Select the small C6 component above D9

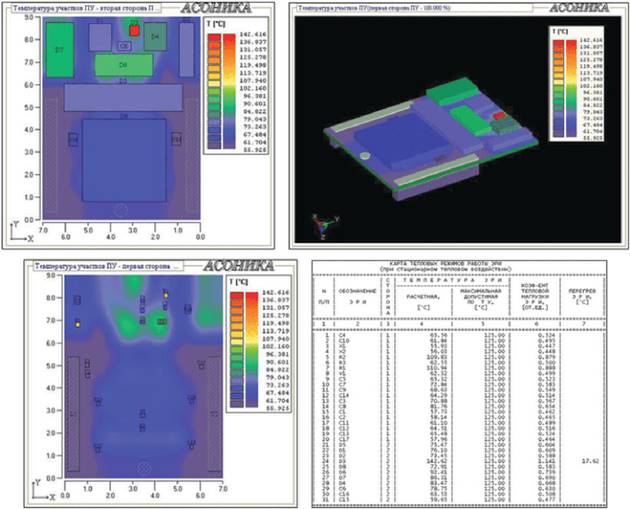pos(125,46)
